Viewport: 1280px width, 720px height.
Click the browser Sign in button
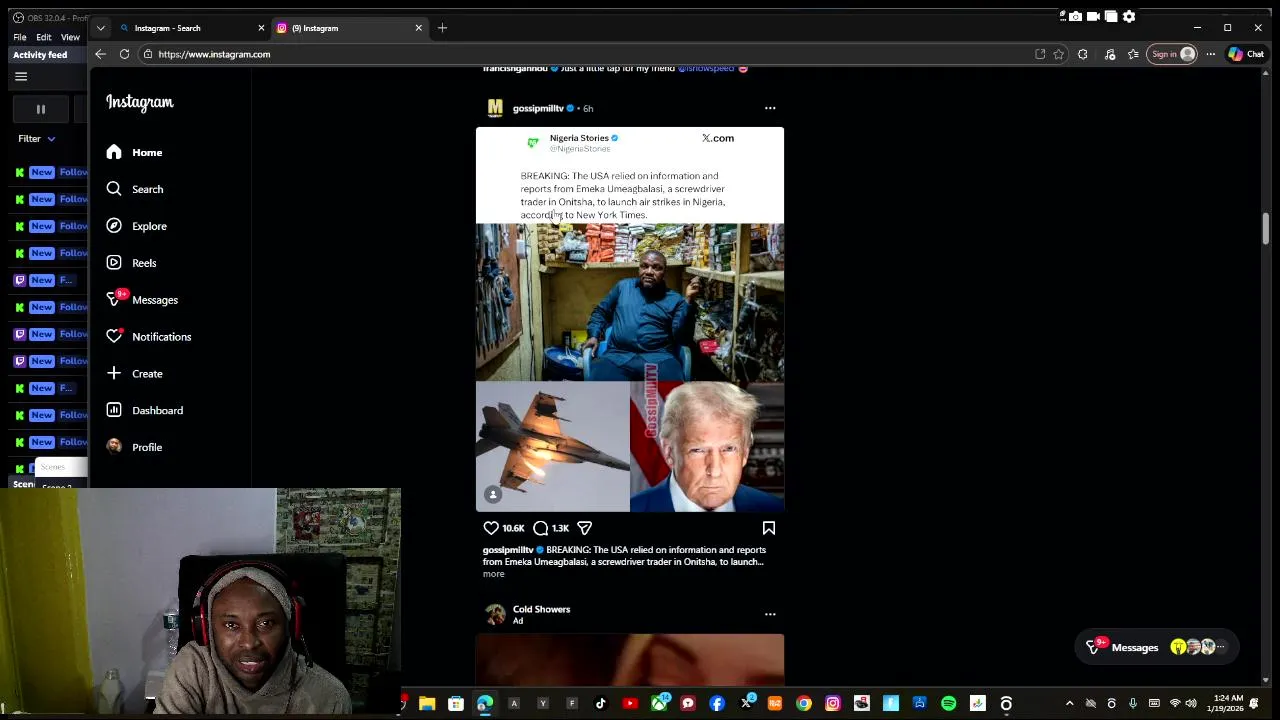pyautogui.click(x=1173, y=54)
